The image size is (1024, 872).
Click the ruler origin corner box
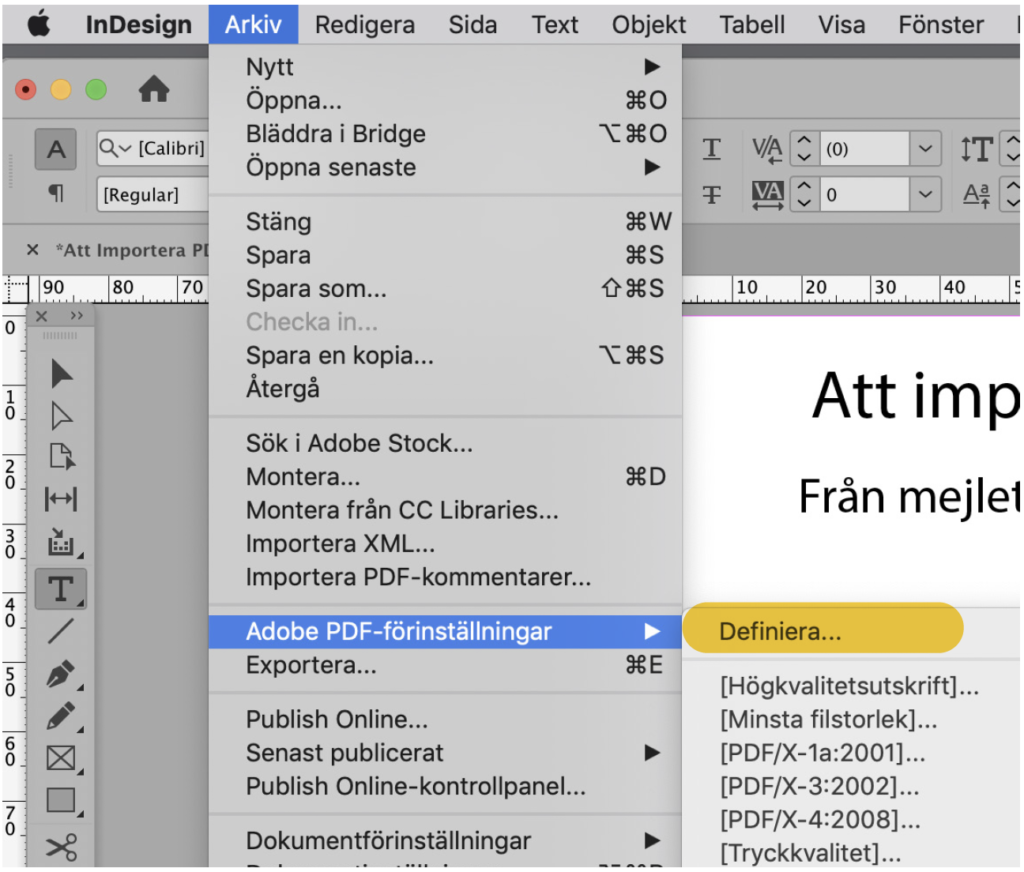15,289
